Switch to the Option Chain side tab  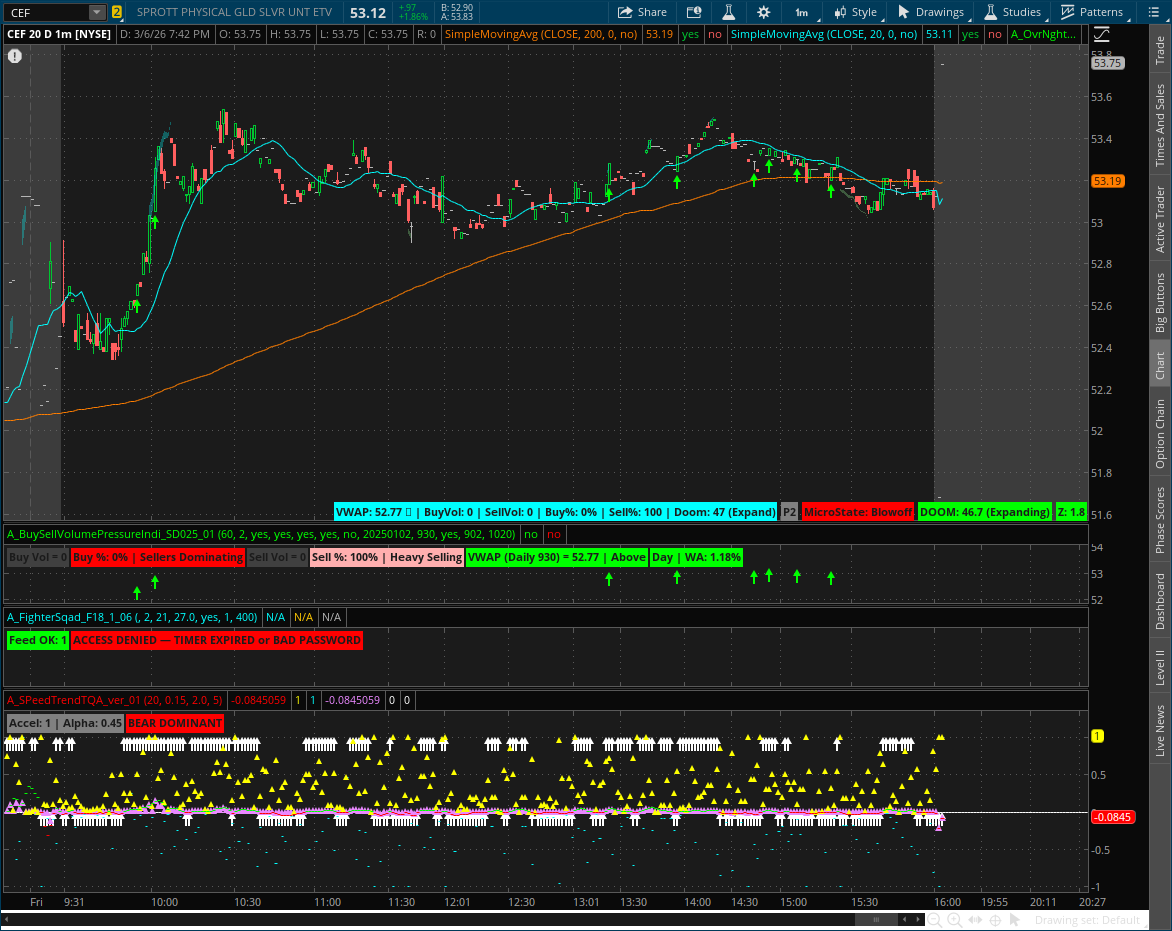pyautogui.click(x=1160, y=433)
